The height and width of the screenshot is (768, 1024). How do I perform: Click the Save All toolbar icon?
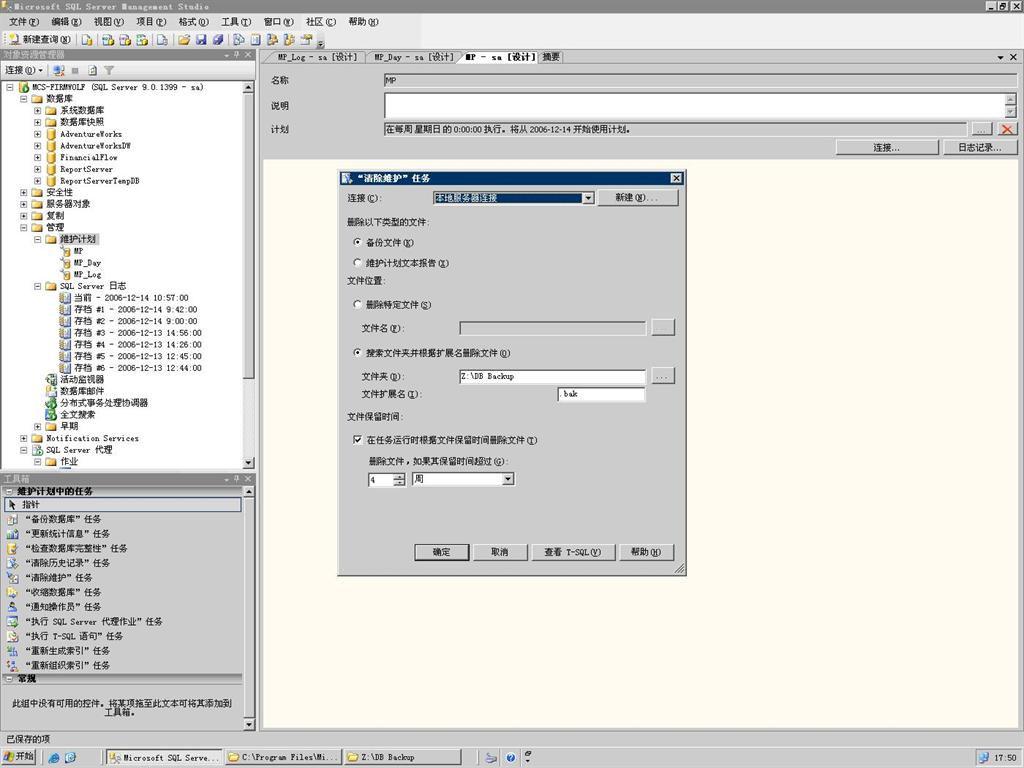(218, 40)
